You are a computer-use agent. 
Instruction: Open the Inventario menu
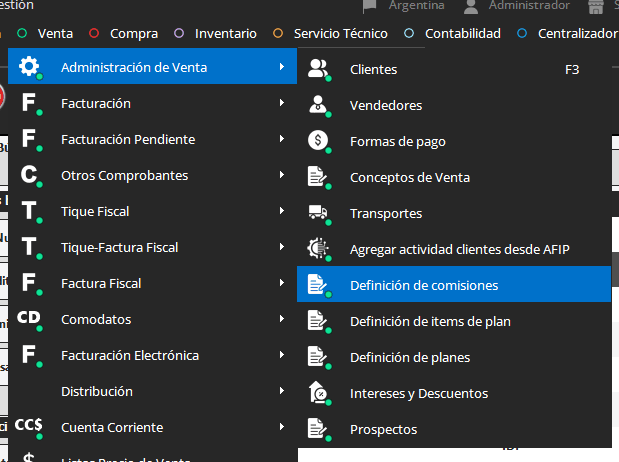(225, 33)
